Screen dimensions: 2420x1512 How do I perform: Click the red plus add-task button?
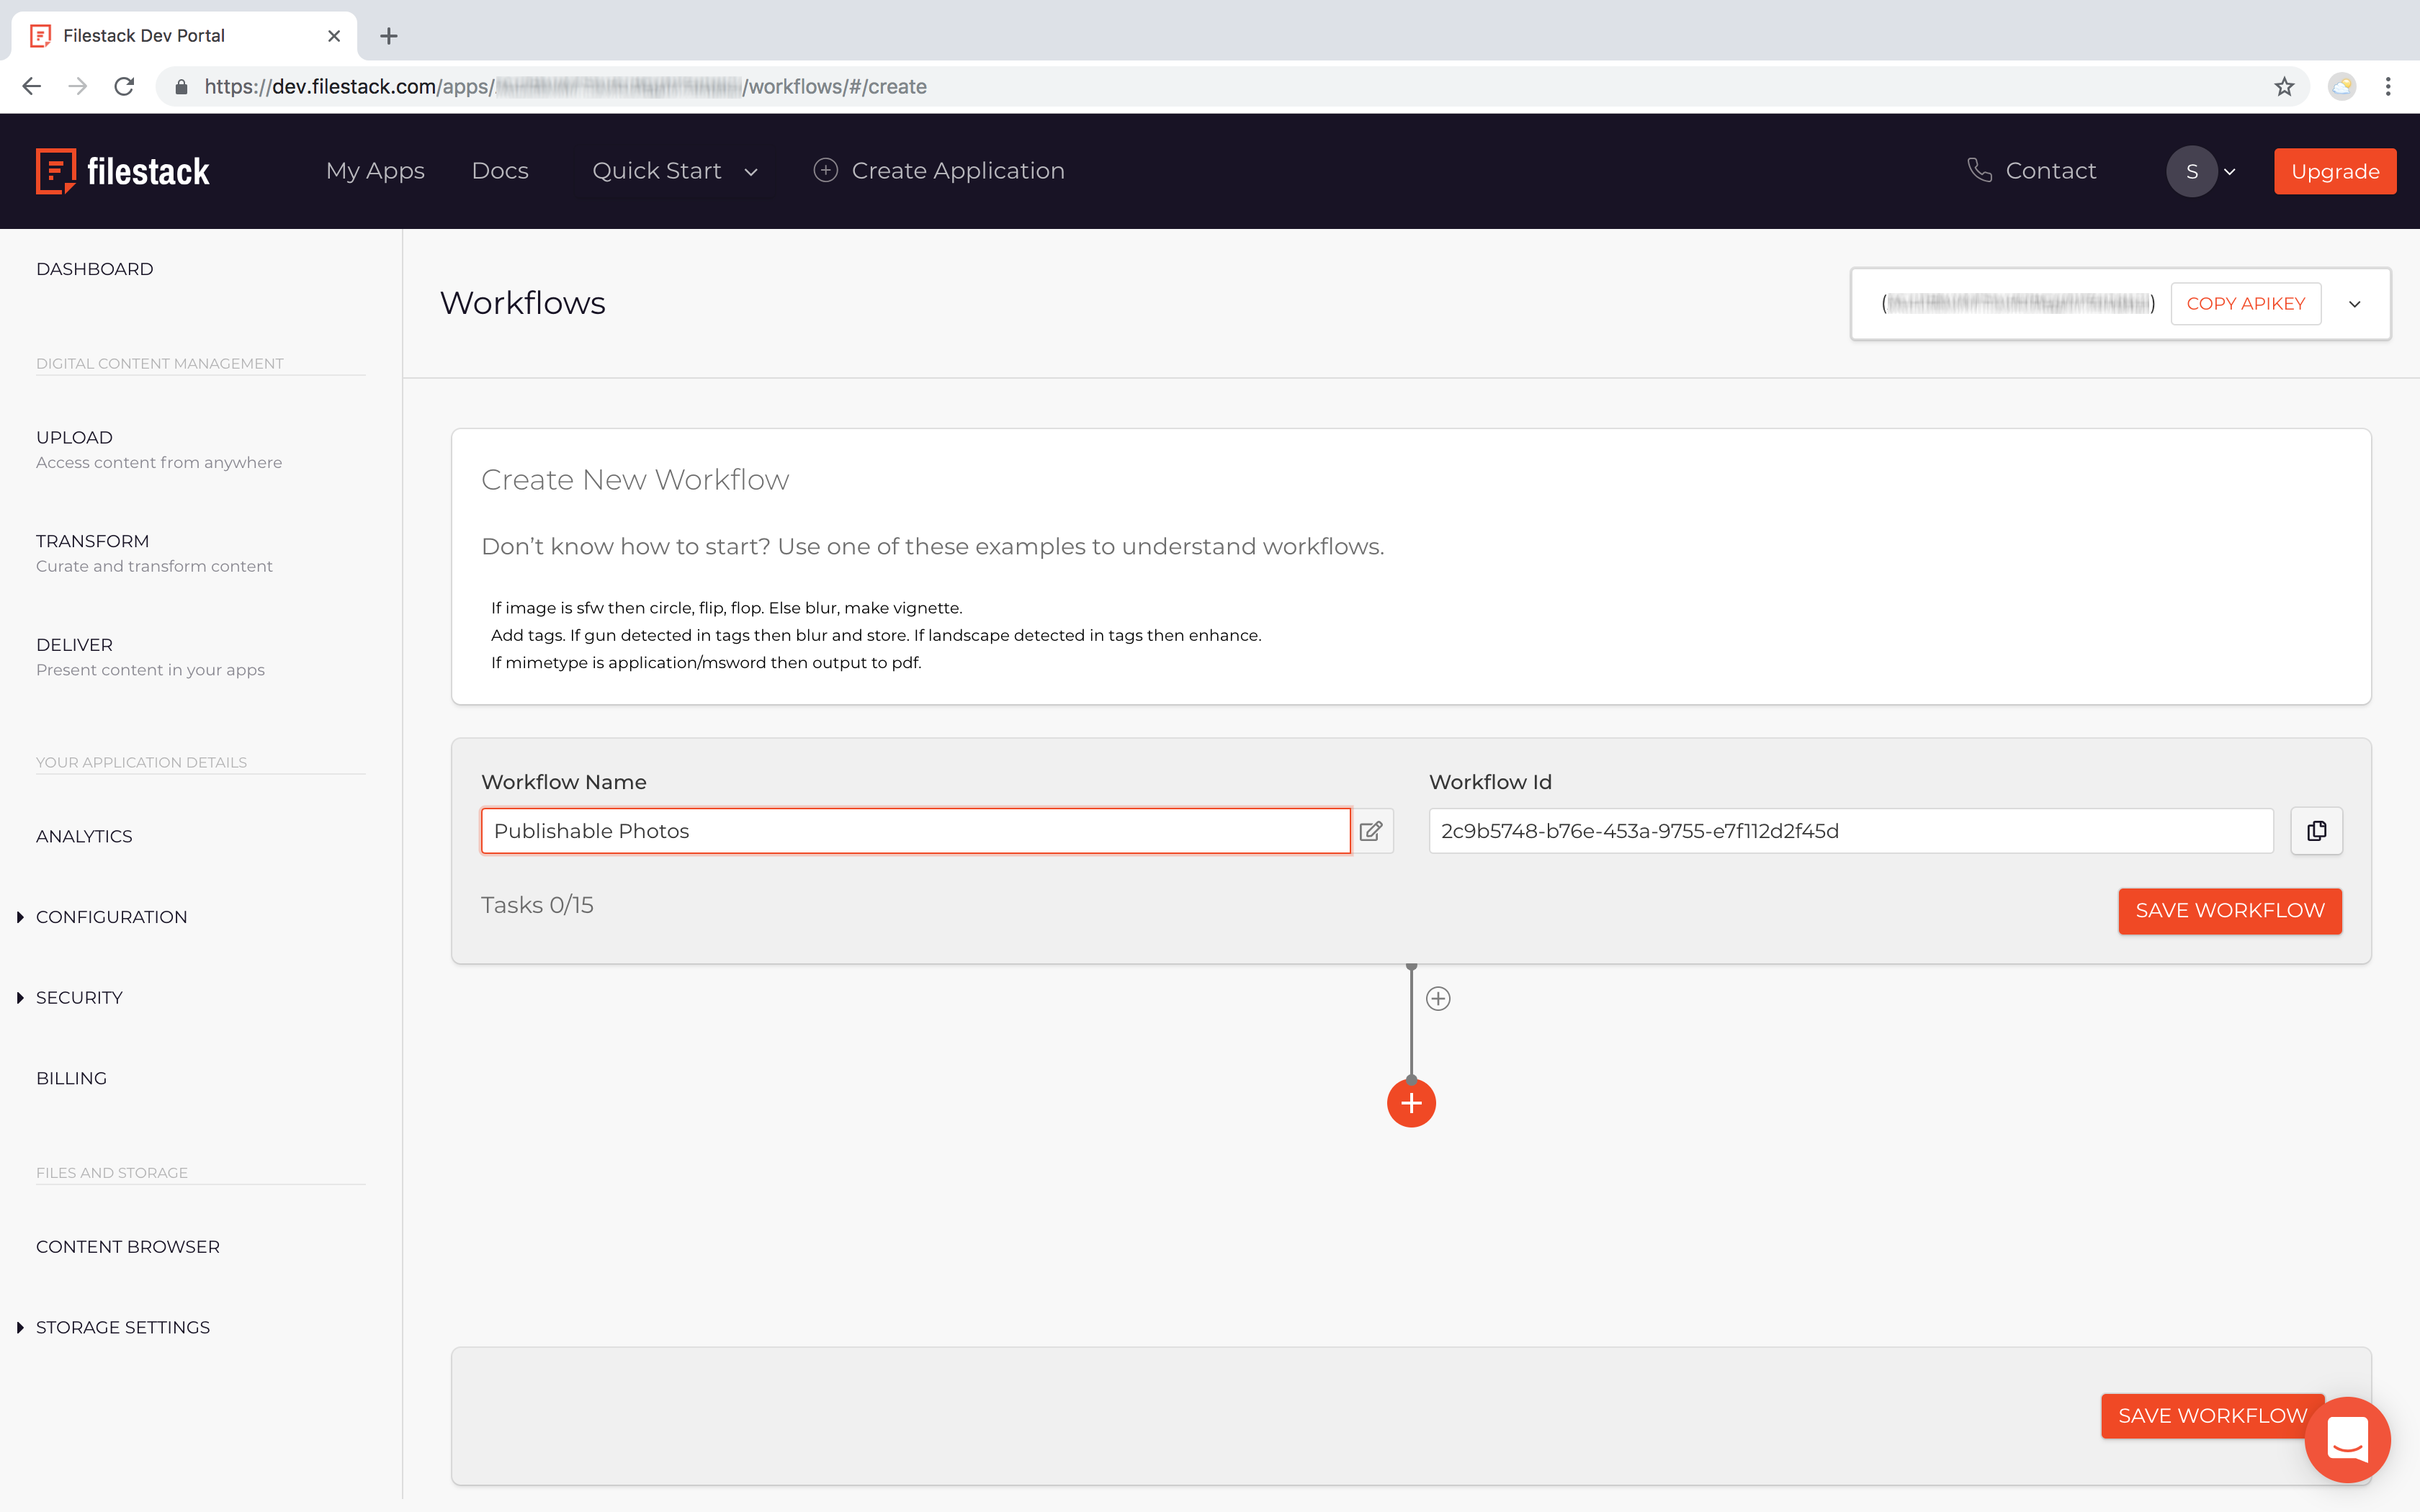pyautogui.click(x=1411, y=1103)
